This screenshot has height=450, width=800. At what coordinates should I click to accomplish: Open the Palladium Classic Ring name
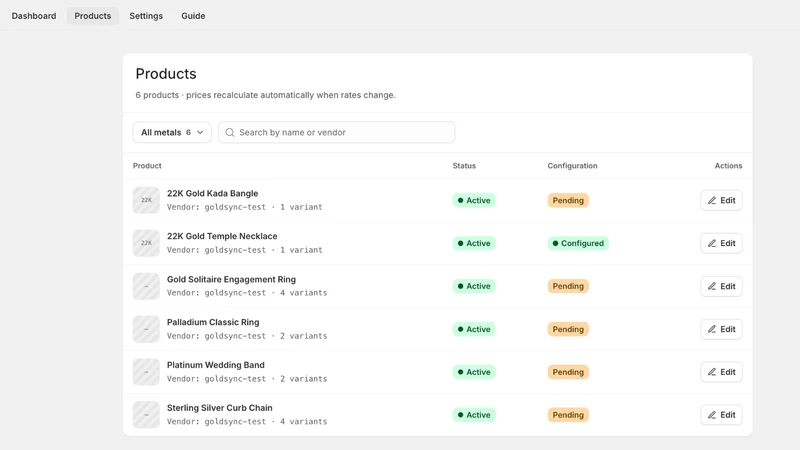click(x=213, y=322)
